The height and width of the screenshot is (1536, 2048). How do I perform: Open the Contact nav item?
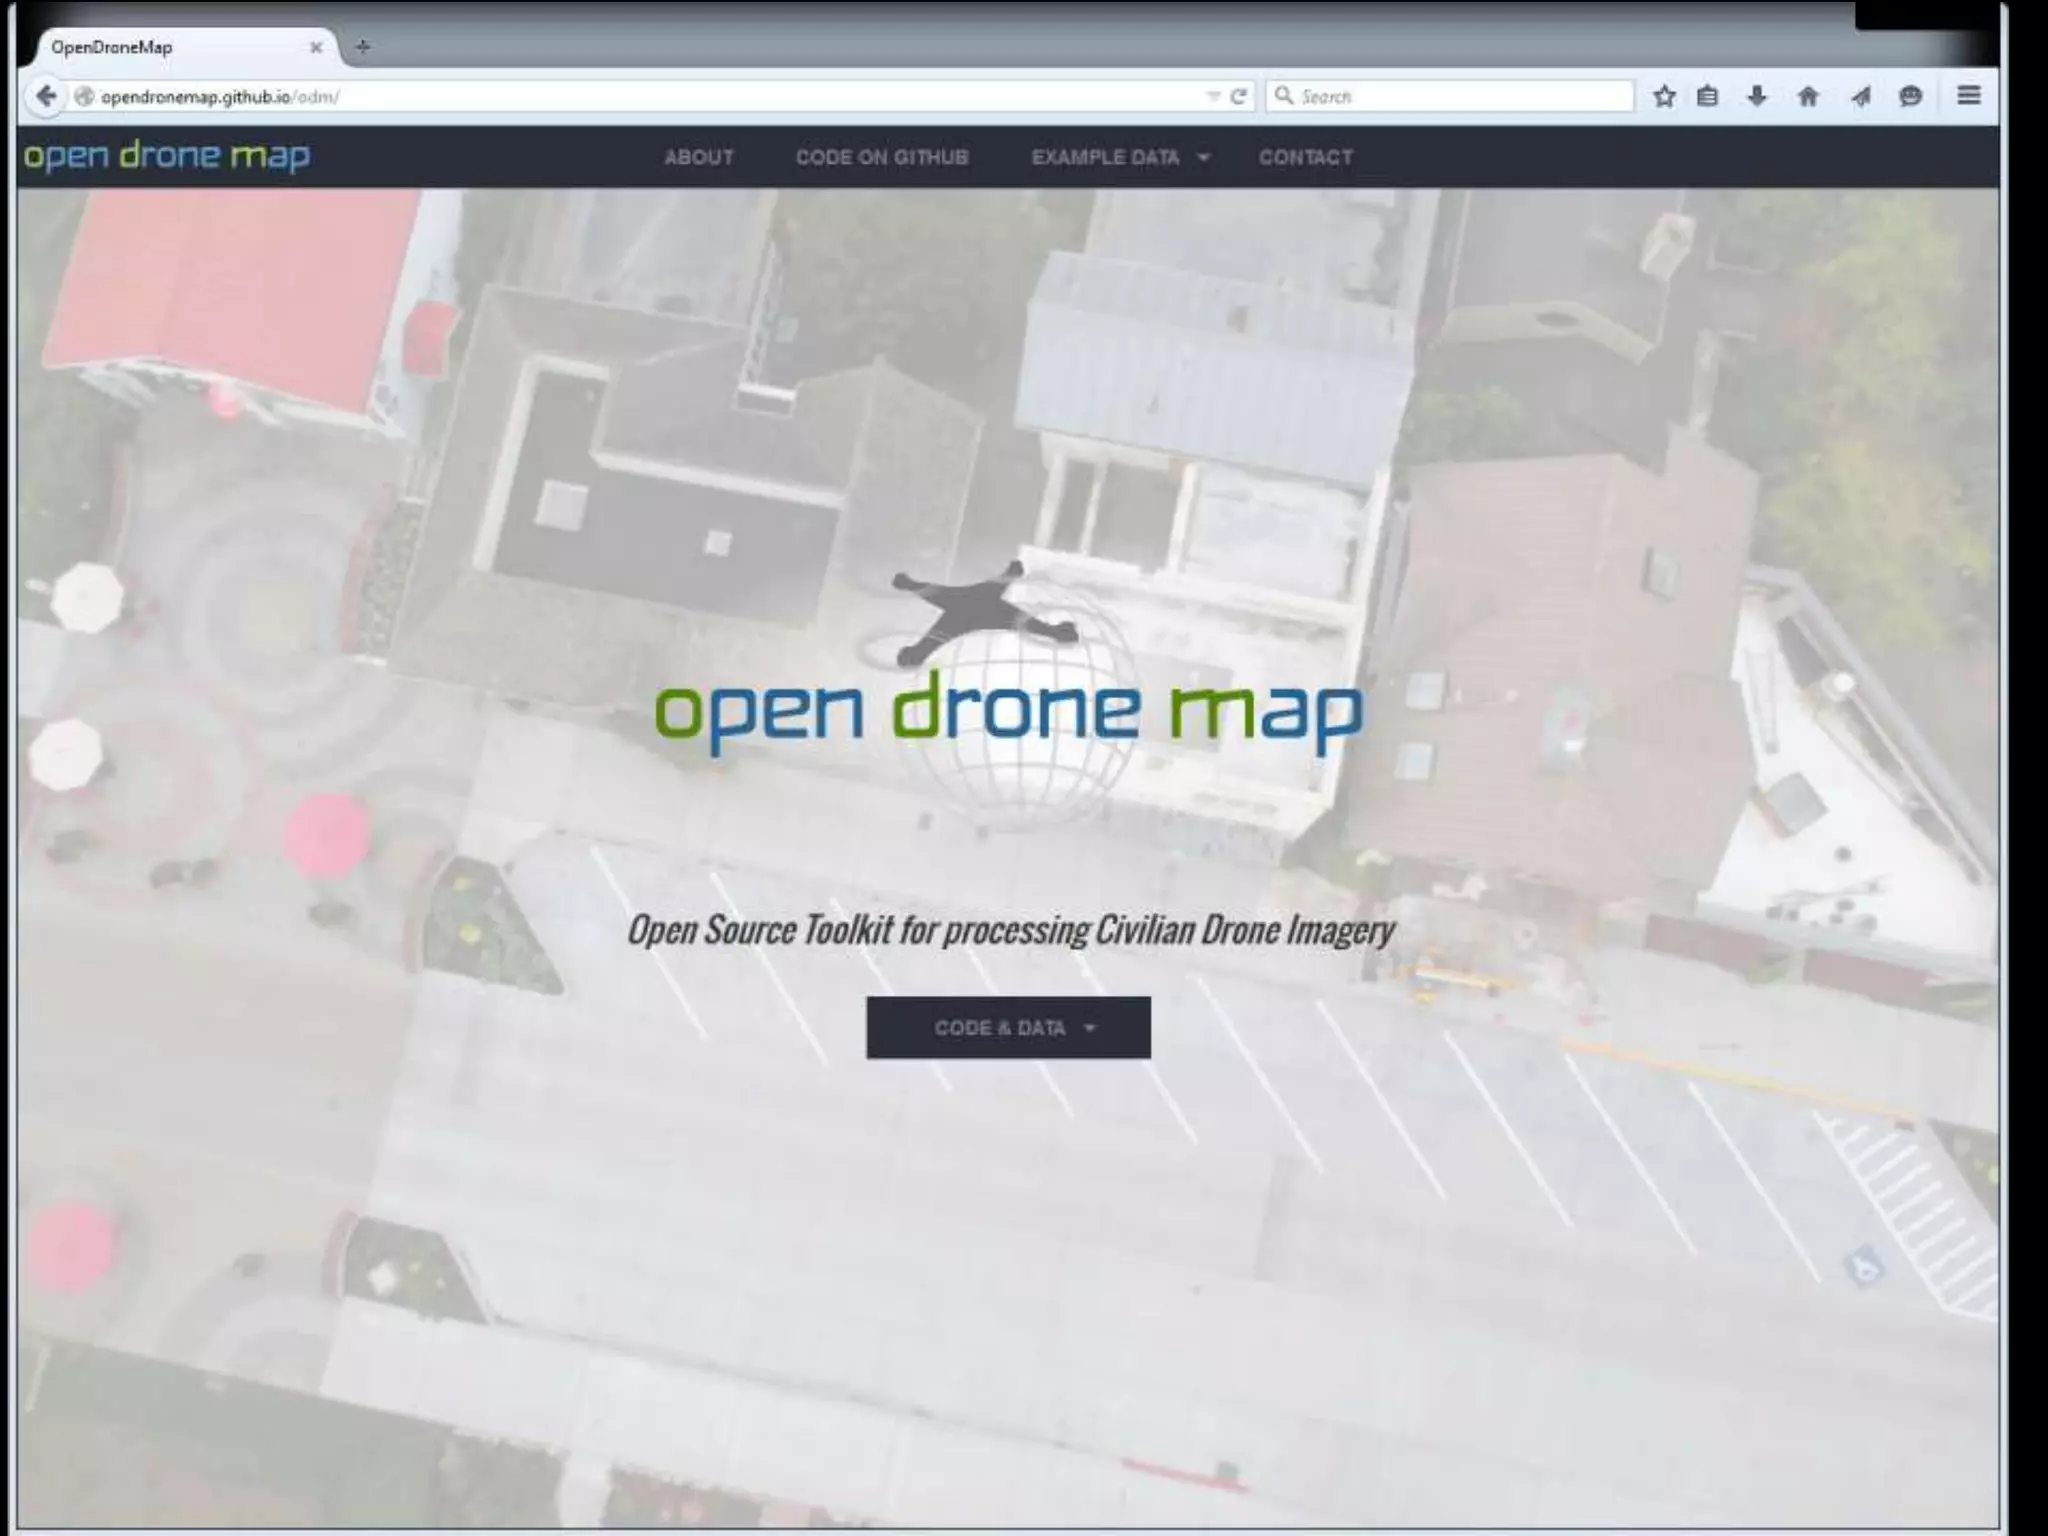tap(1305, 157)
